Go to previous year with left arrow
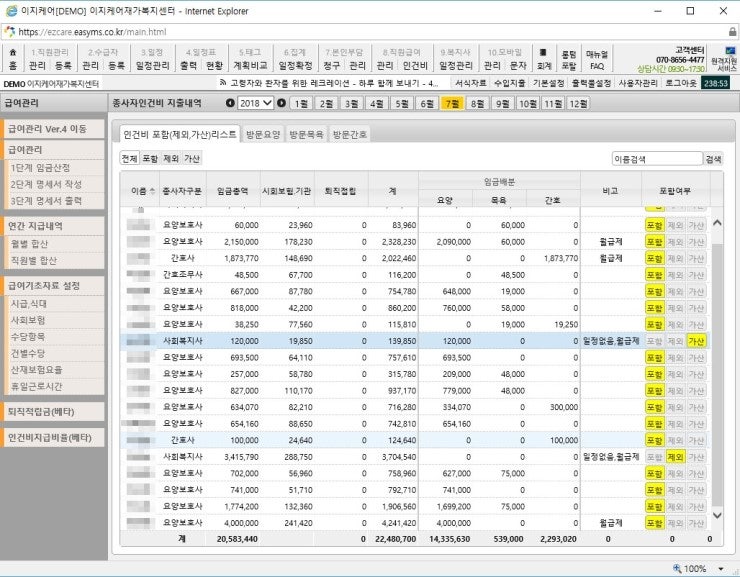Image resolution: width=740 pixels, height=577 pixels. (230, 103)
